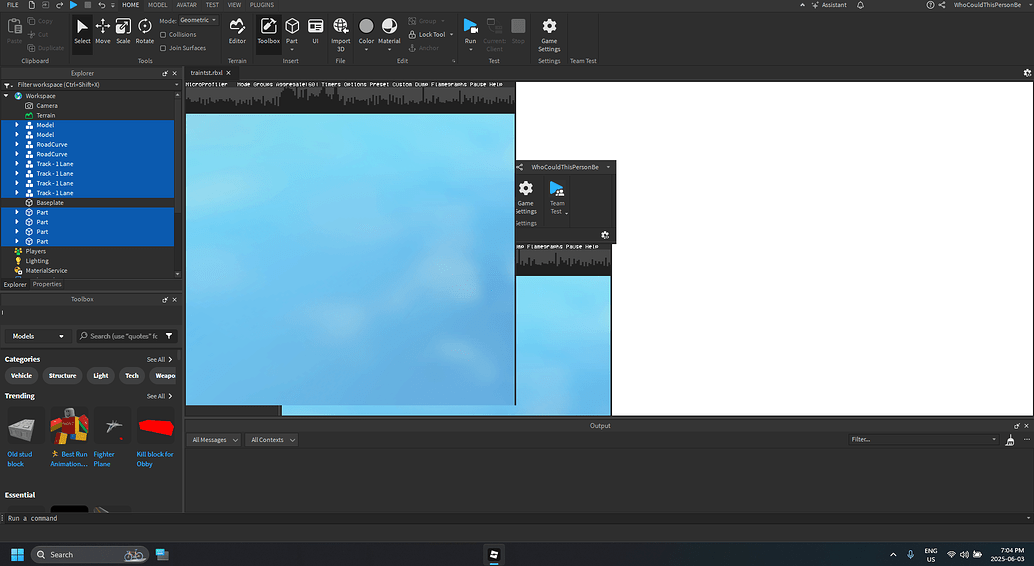The image size is (1034, 566).
Task: Activate the Move tool
Action: coord(103,32)
